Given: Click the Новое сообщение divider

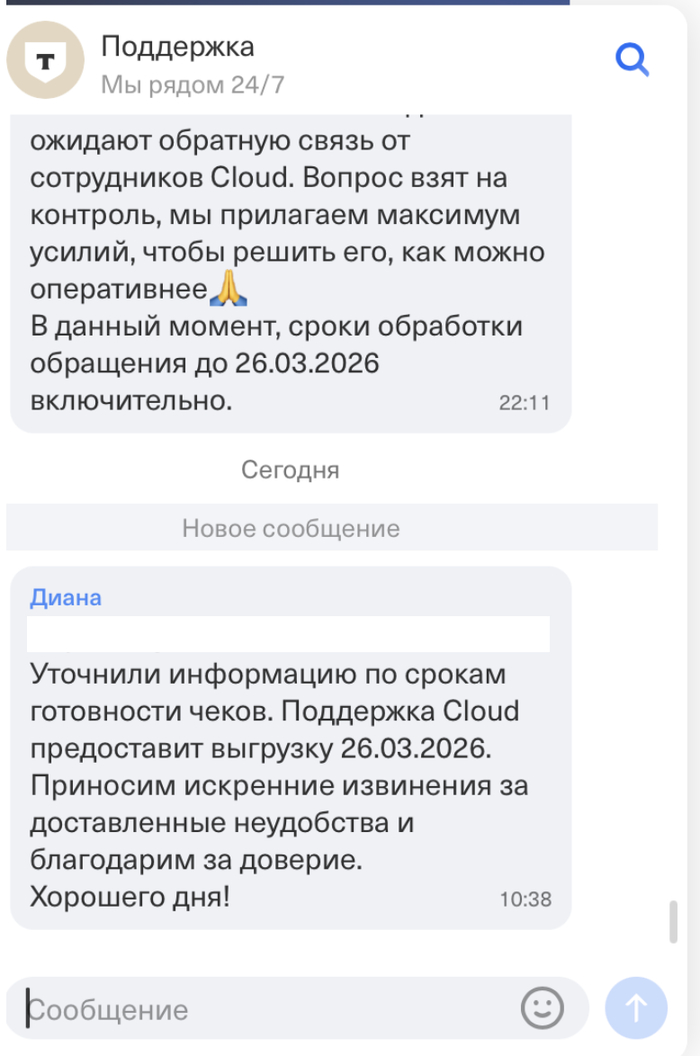Looking at the screenshot, I should [x=291, y=528].
